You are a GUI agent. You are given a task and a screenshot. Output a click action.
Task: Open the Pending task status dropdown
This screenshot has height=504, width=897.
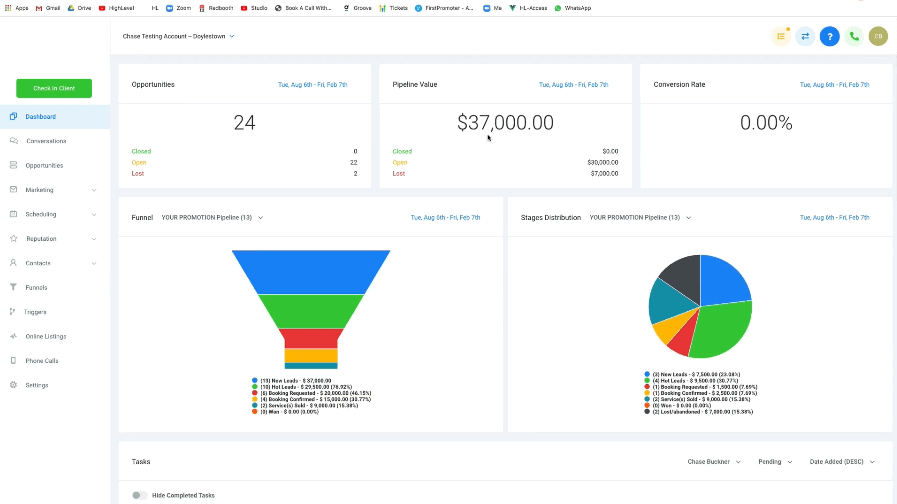(777, 462)
